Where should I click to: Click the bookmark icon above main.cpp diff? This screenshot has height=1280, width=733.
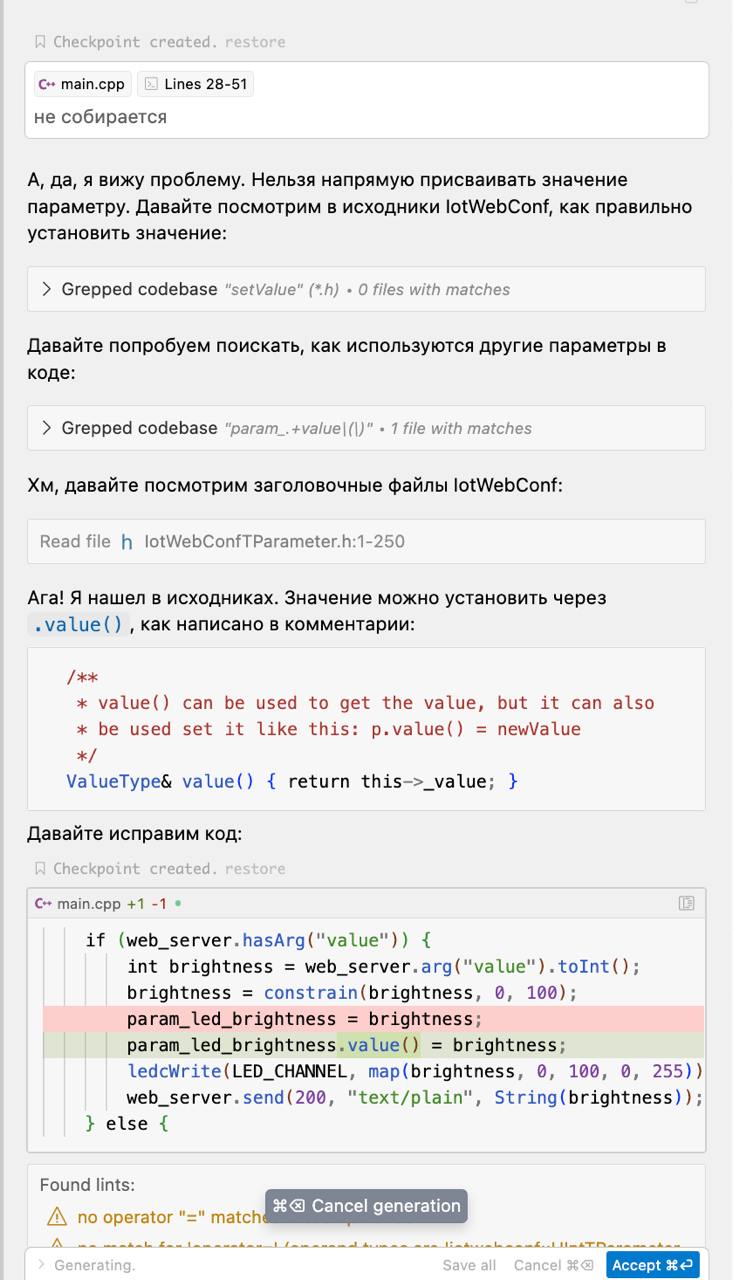tap(40, 869)
